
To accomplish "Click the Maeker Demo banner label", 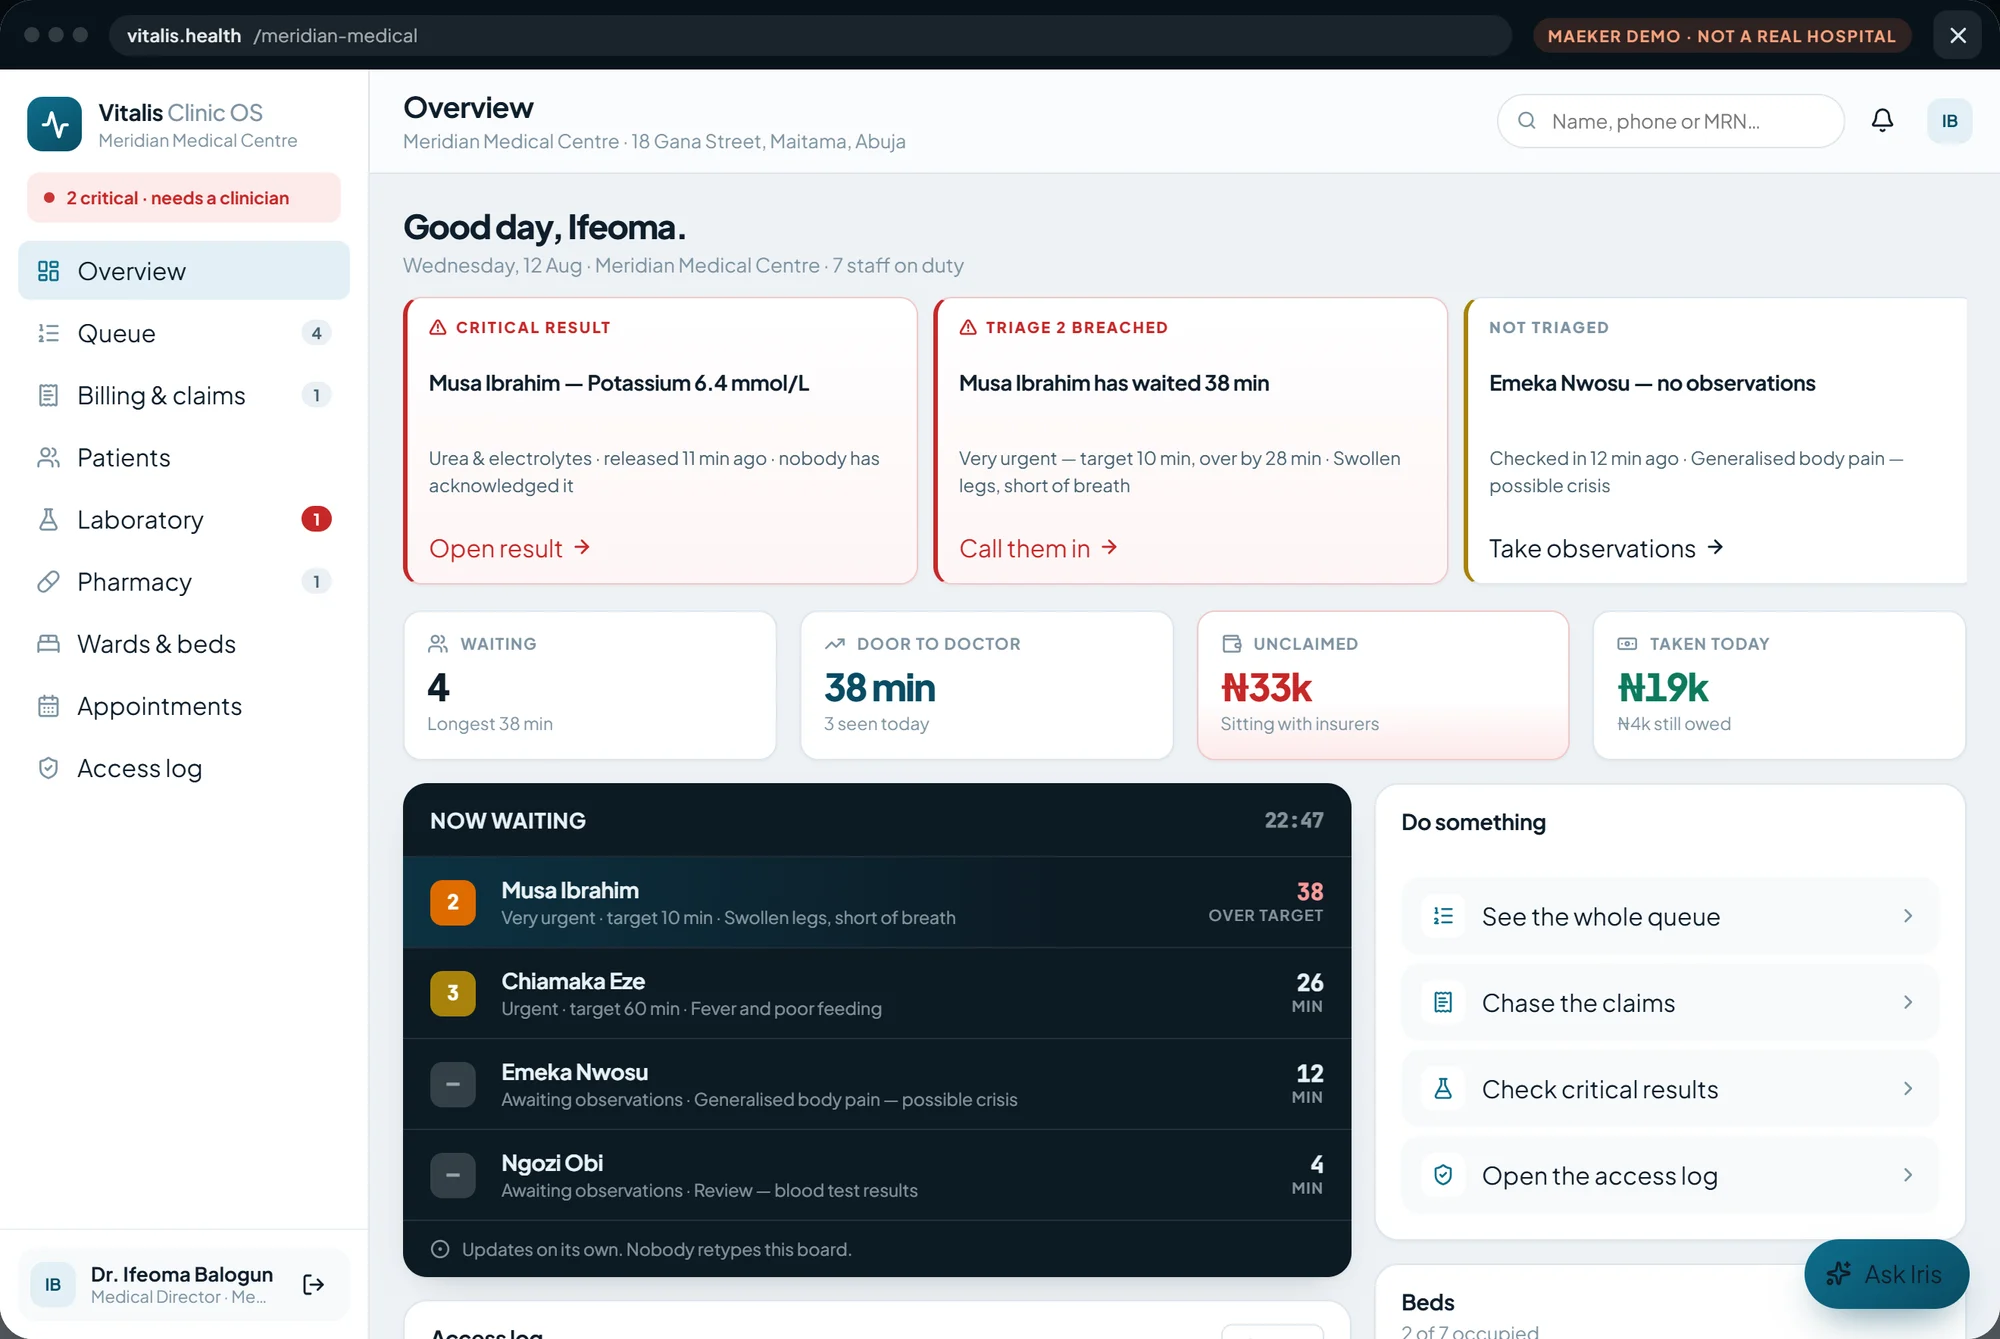I will [x=1722, y=35].
